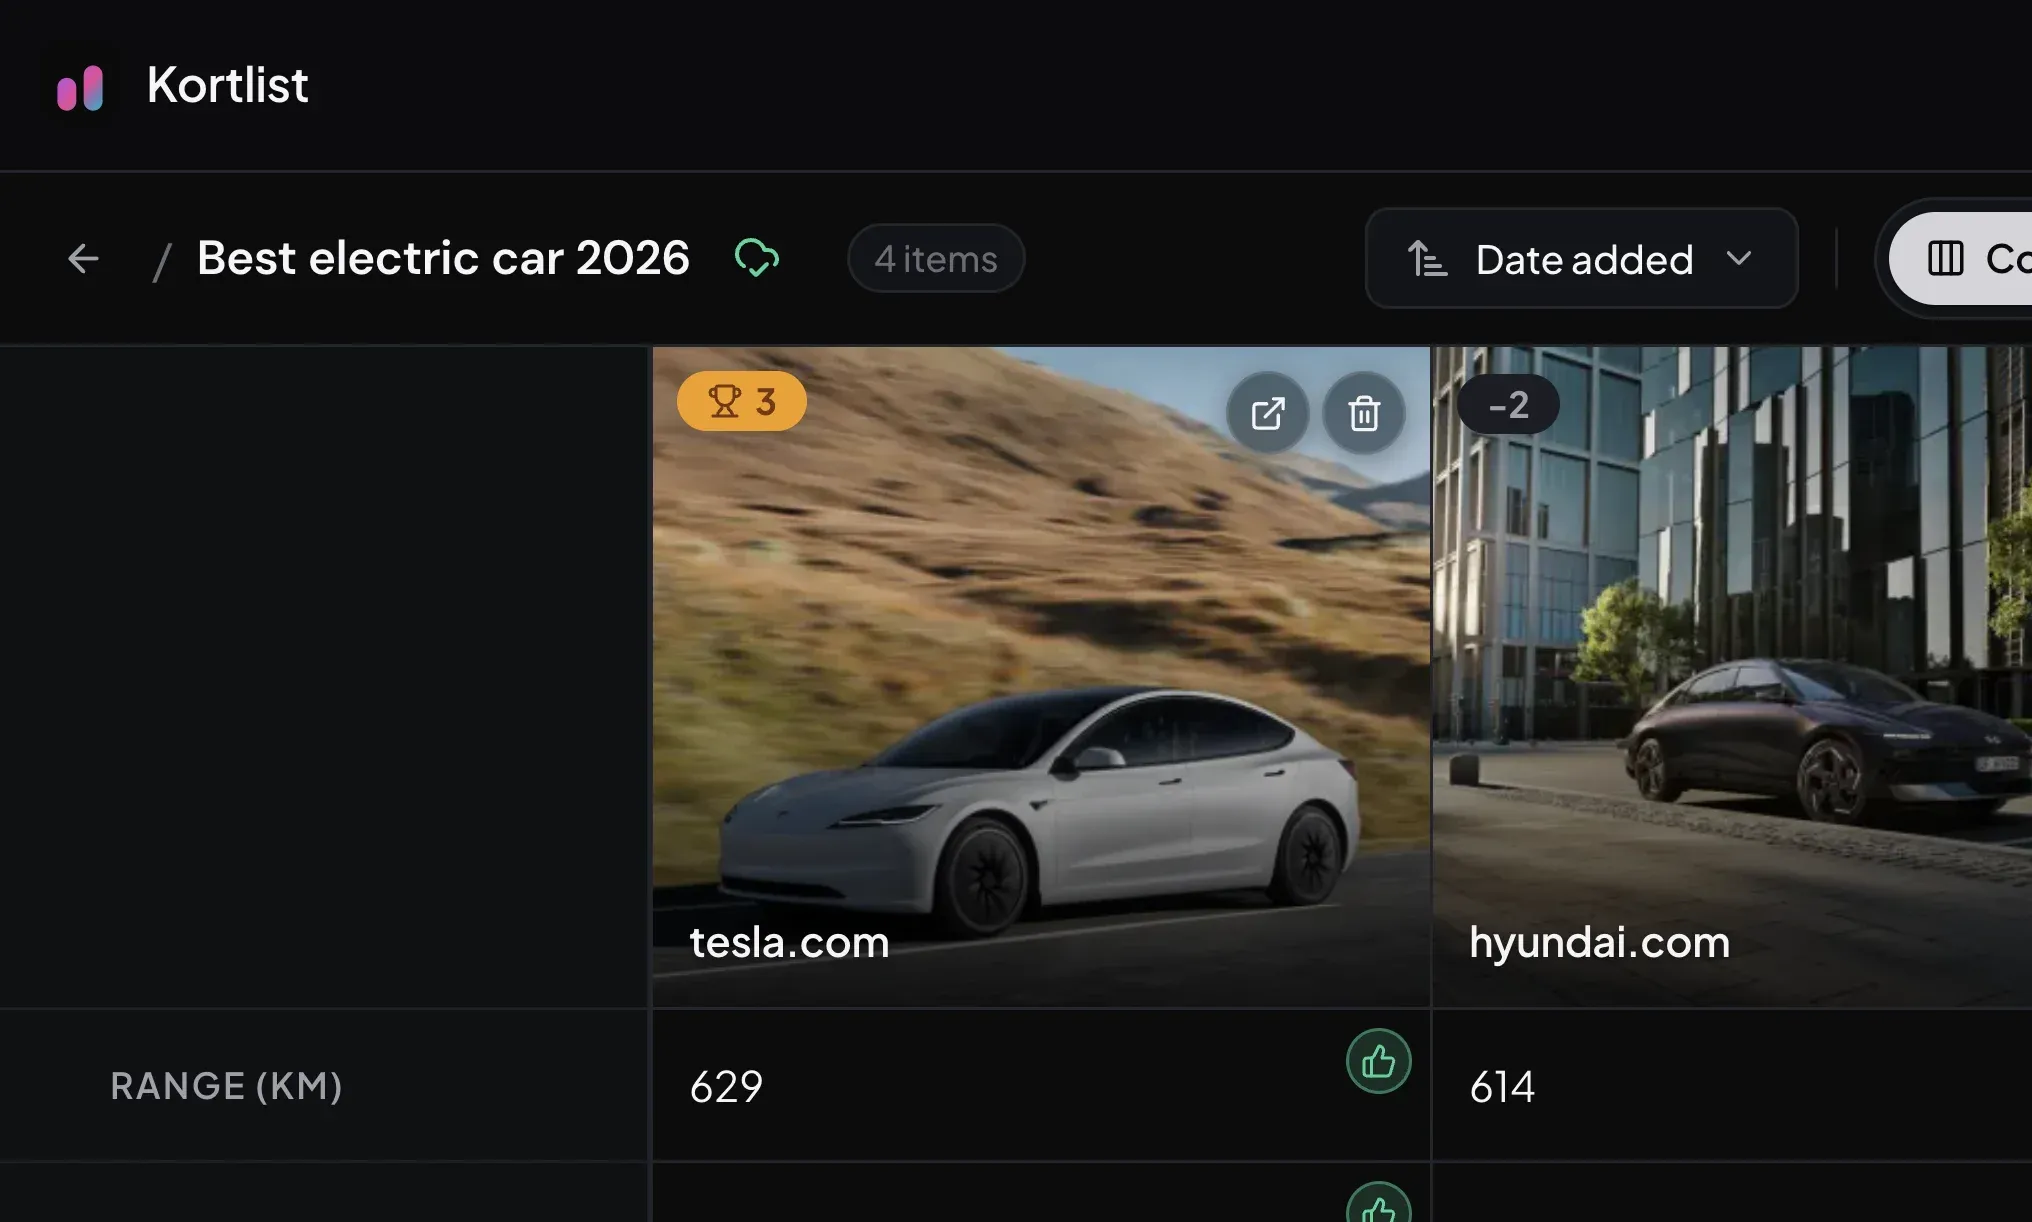Click the hyundai.com label

click(1599, 942)
